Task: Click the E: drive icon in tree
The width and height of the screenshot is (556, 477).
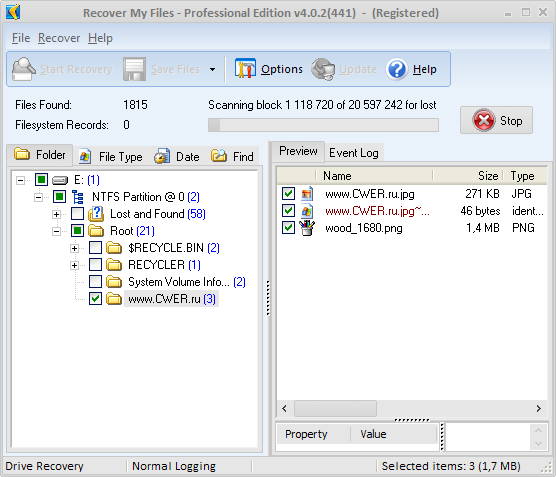Action: [60, 181]
